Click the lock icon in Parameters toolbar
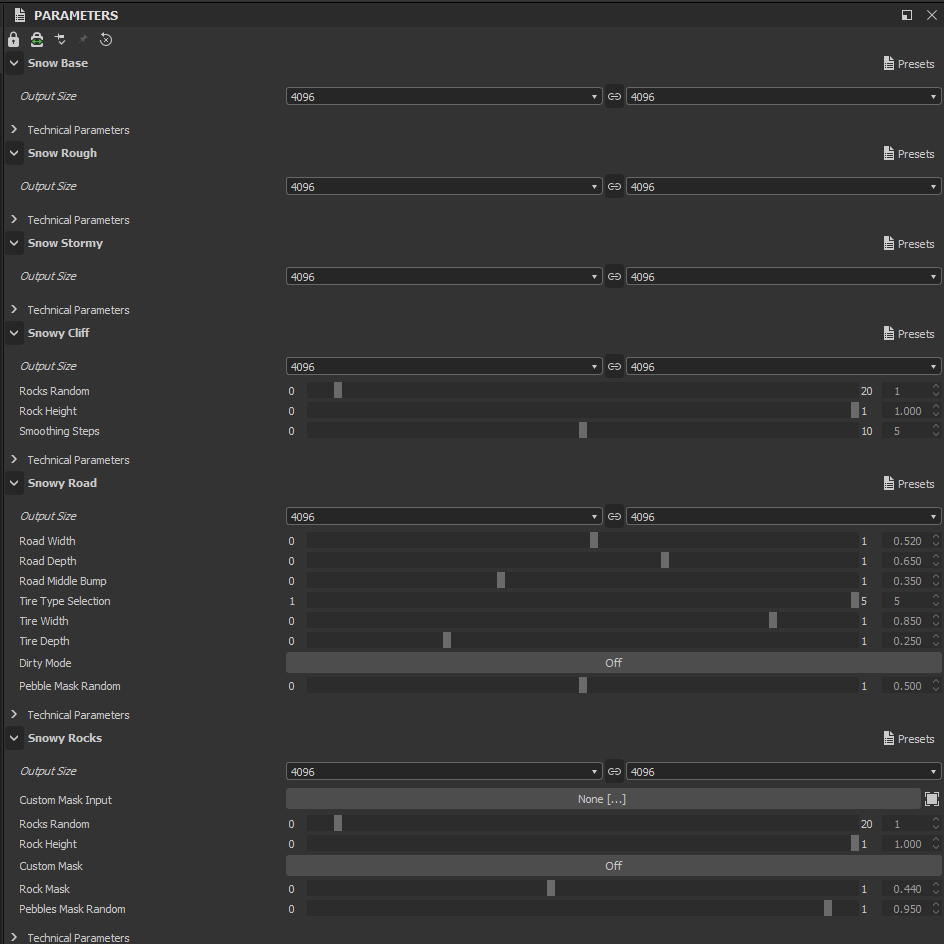Screen dimensions: 944x944 pos(13,40)
